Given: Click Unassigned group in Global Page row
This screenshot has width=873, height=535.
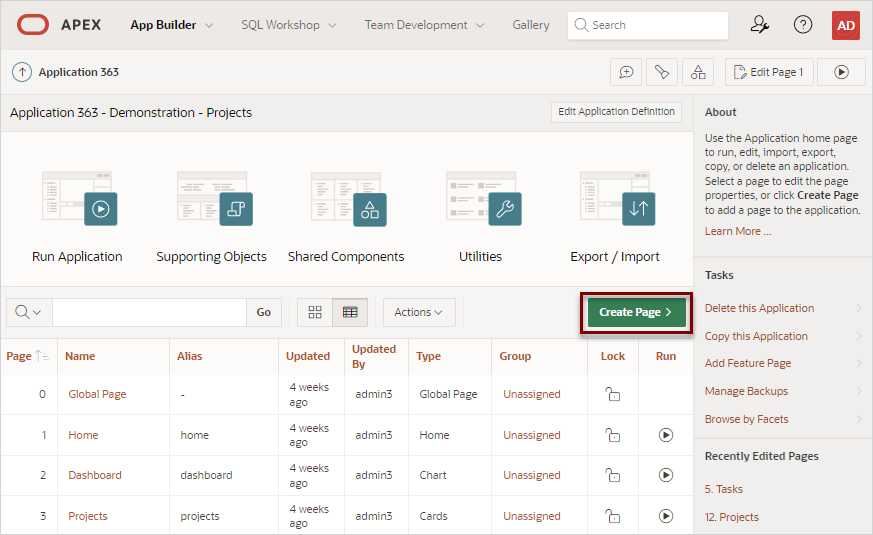Looking at the screenshot, I should (532, 394).
